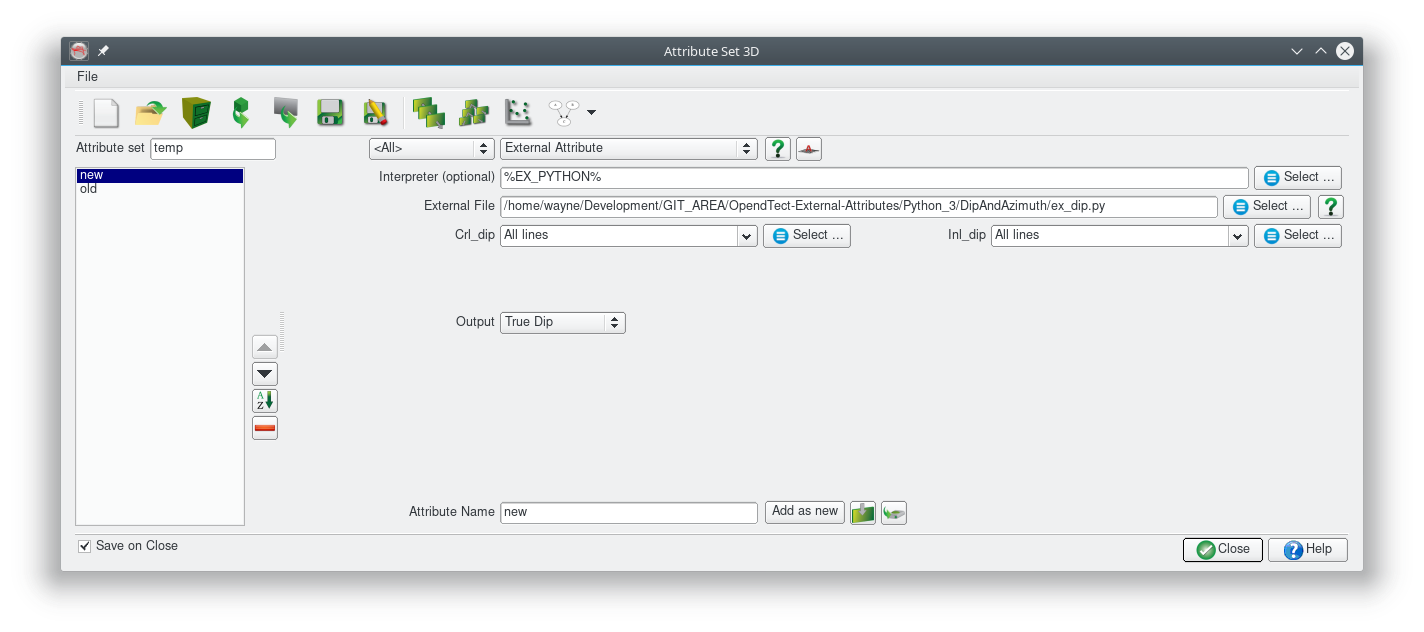This screenshot has height=632, width=1424.
Task: Open help for External Attribute type
Action: 778,149
